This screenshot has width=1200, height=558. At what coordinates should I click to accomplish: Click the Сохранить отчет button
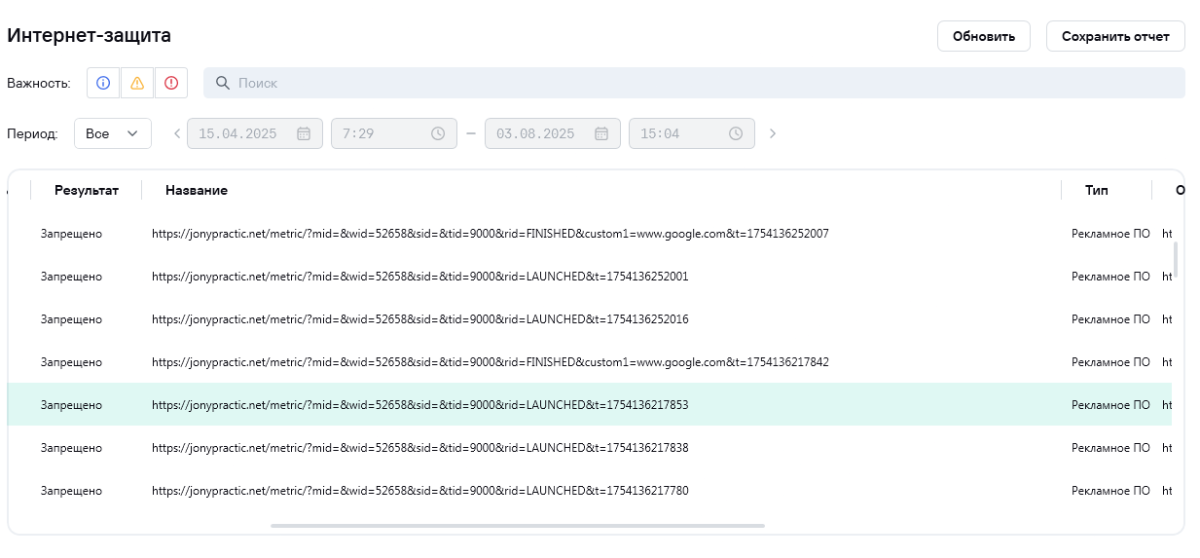coord(1115,36)
